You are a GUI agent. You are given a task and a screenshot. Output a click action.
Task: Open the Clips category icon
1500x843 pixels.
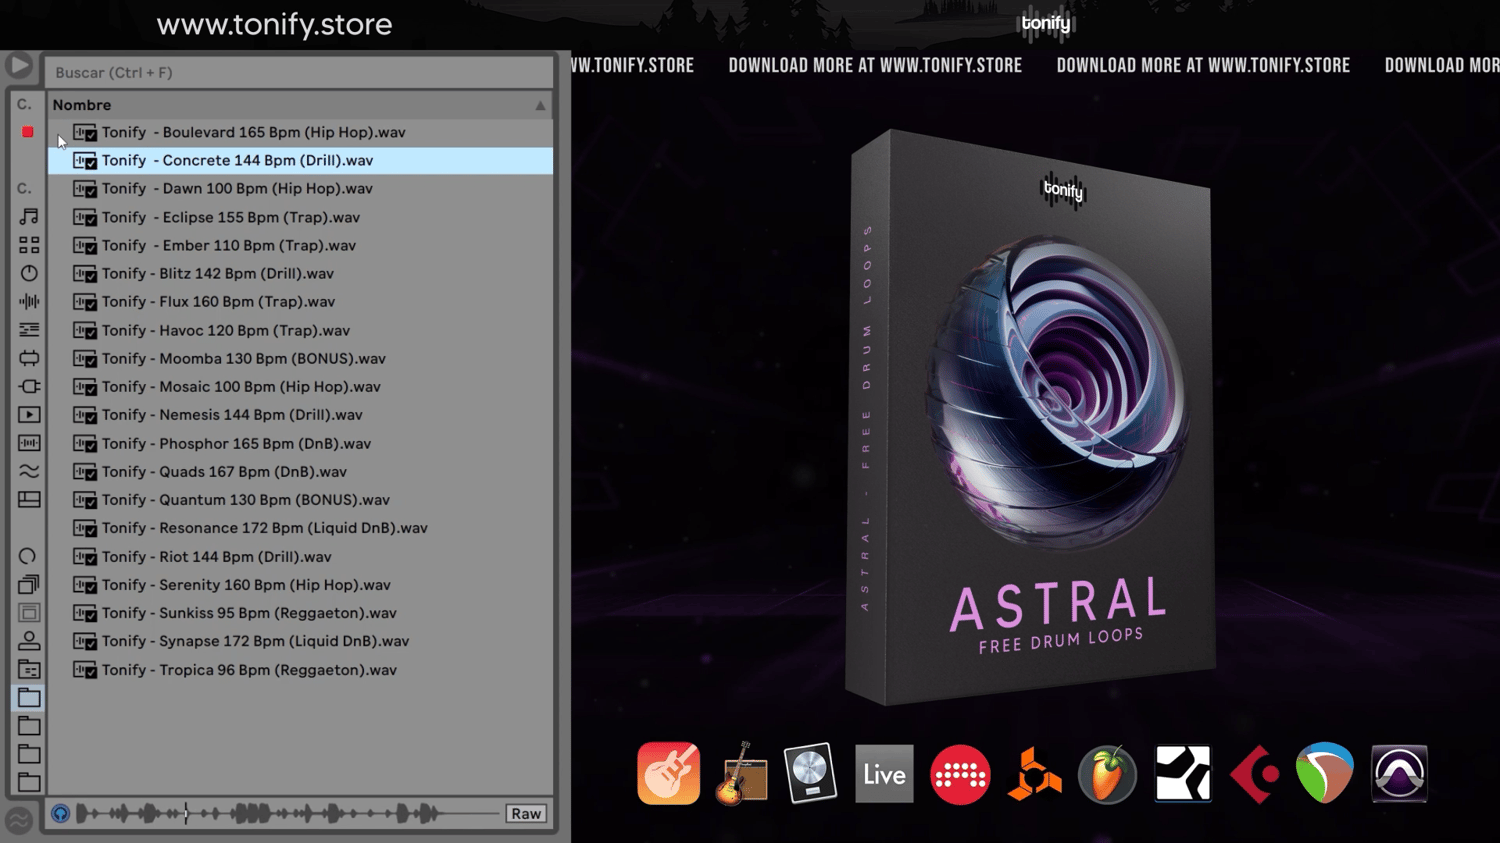point(29,414)
